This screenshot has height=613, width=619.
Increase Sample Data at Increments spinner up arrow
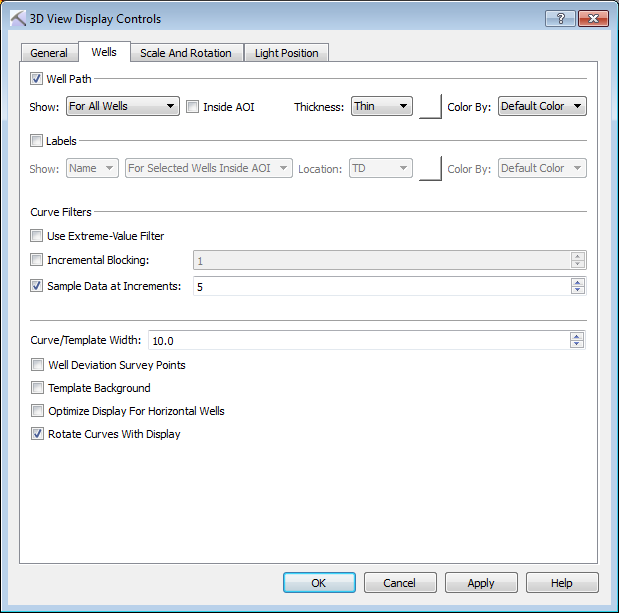pos(577,282)
